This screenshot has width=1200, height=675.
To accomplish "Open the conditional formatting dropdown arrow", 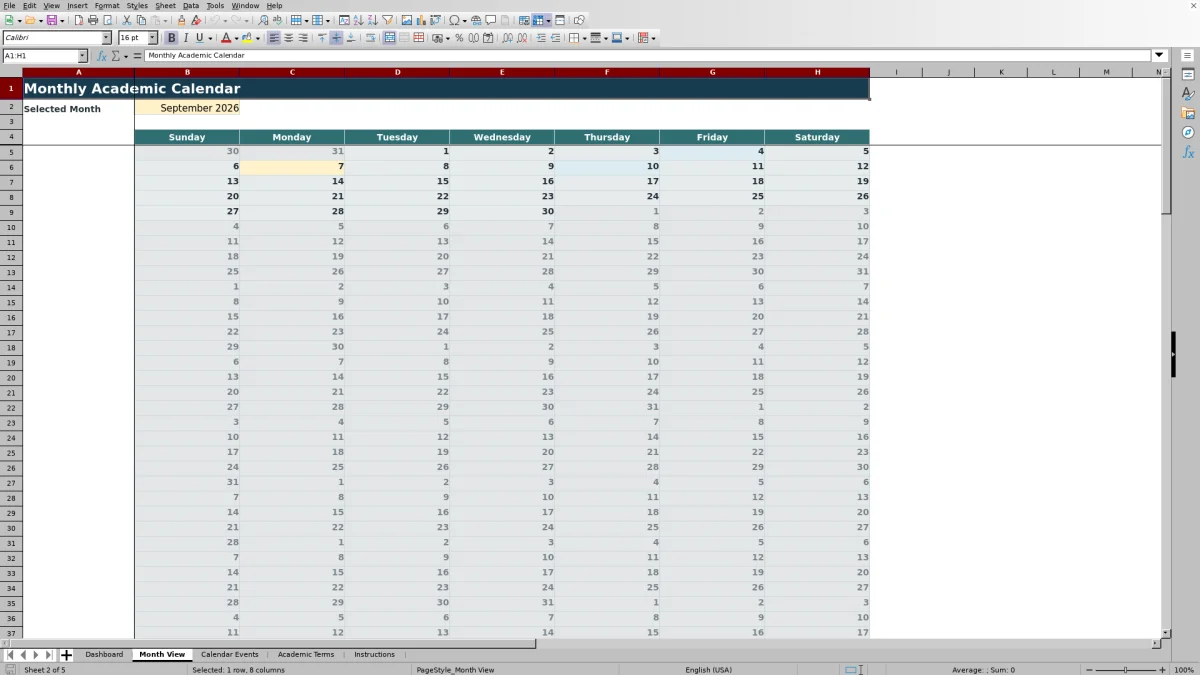I will (x=653, y=38).
